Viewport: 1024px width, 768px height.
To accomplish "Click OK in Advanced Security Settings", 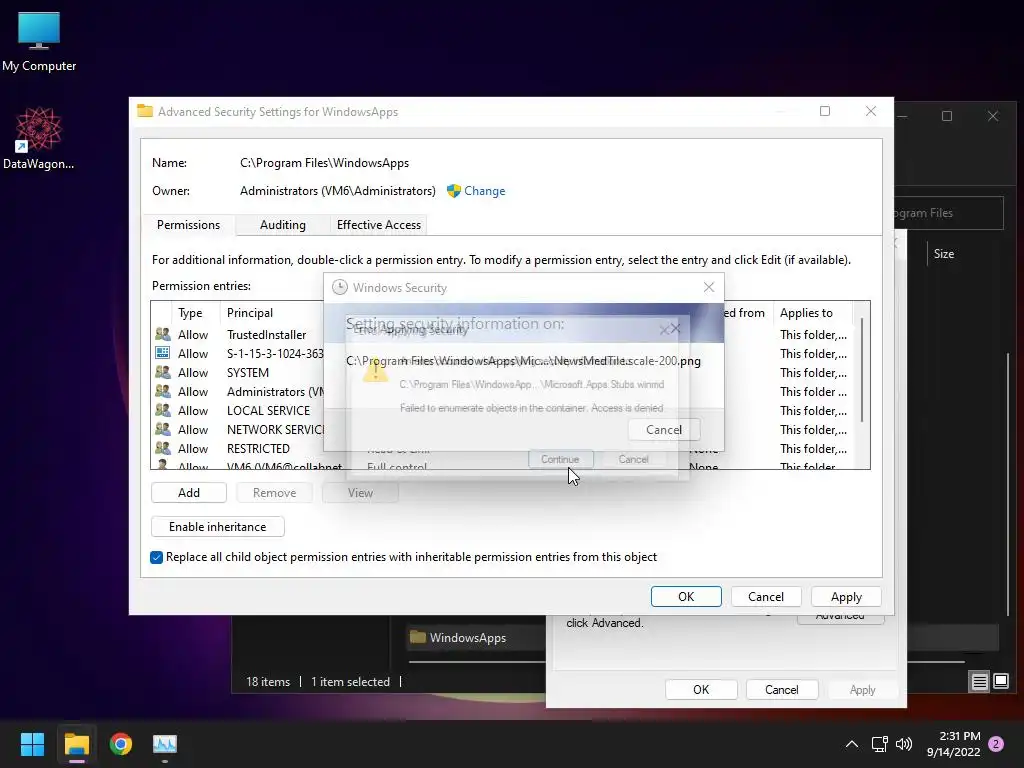I will tap(686, 596).
